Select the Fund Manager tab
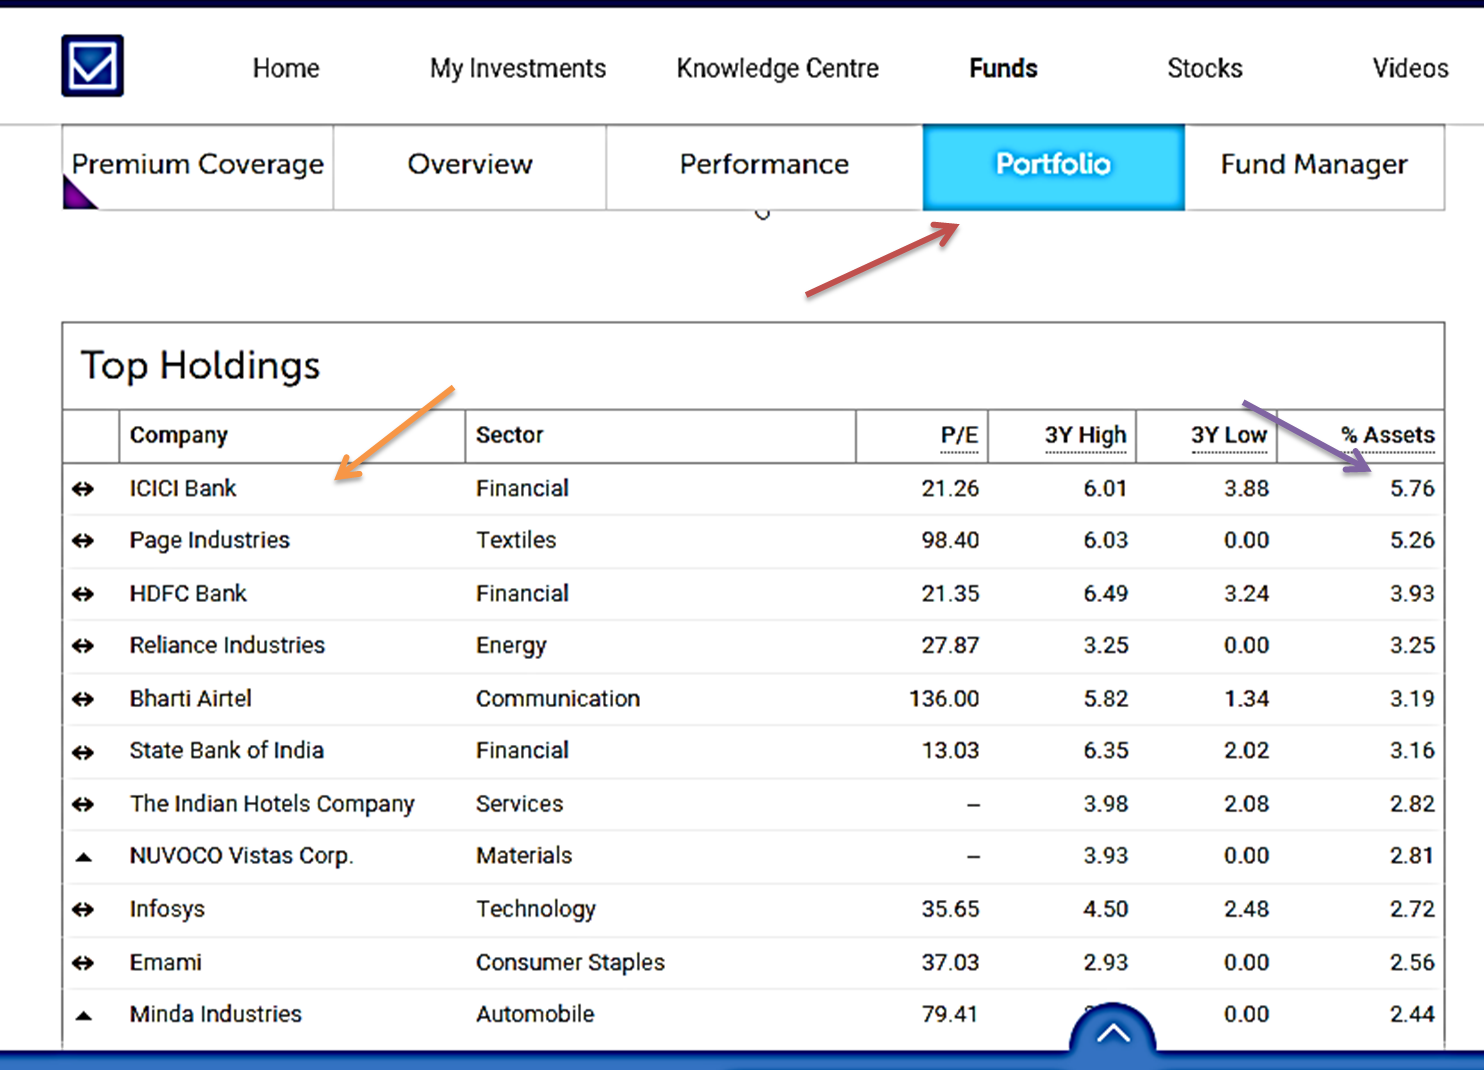 coord(1313,165)
